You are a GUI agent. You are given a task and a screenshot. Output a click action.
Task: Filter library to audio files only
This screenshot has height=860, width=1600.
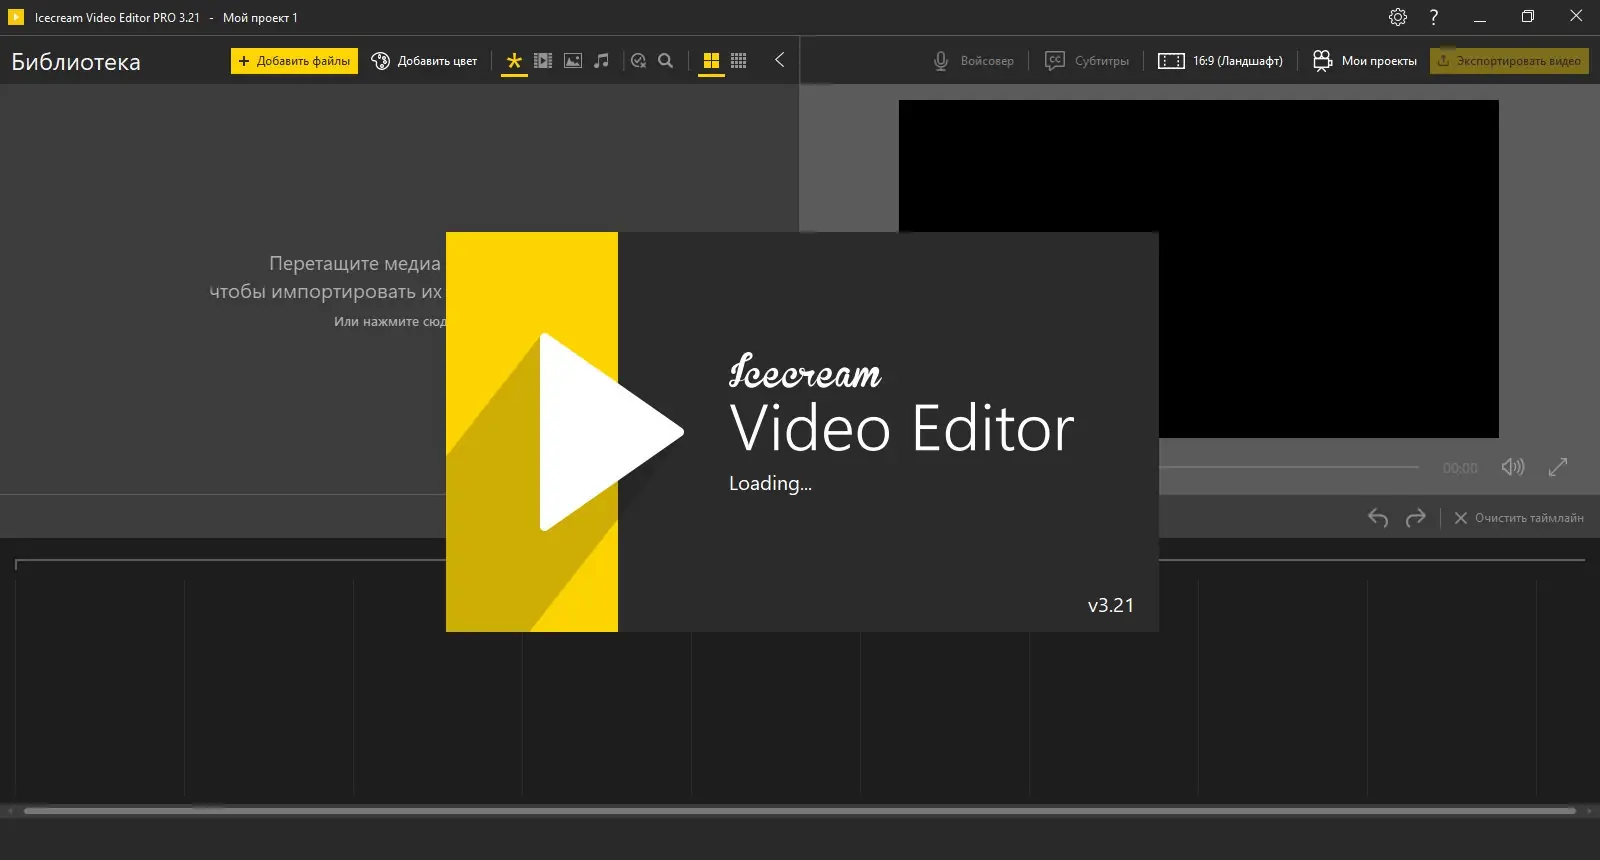[x=601, y=61]
